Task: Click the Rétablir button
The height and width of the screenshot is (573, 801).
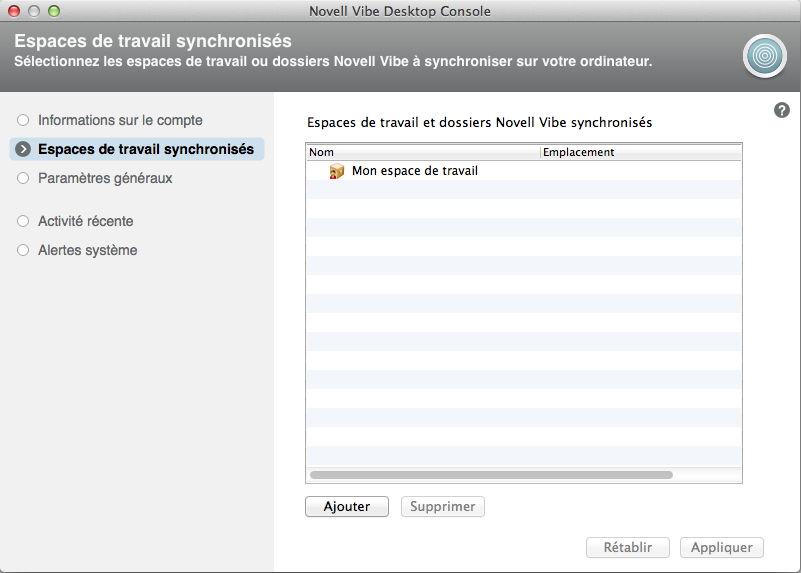Action: tap(627, 548)
